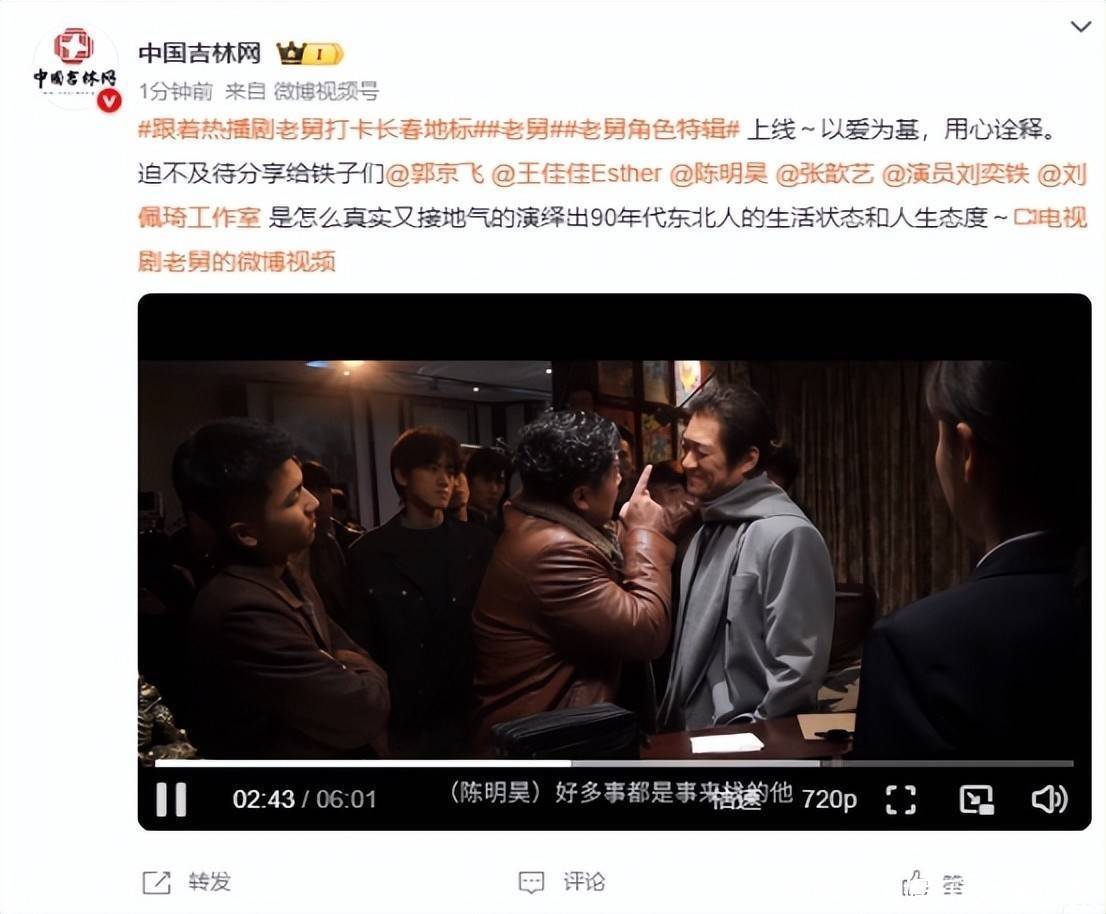Open picture-in-picture mini player
1106x914 pixels.
tap(977, 800)
